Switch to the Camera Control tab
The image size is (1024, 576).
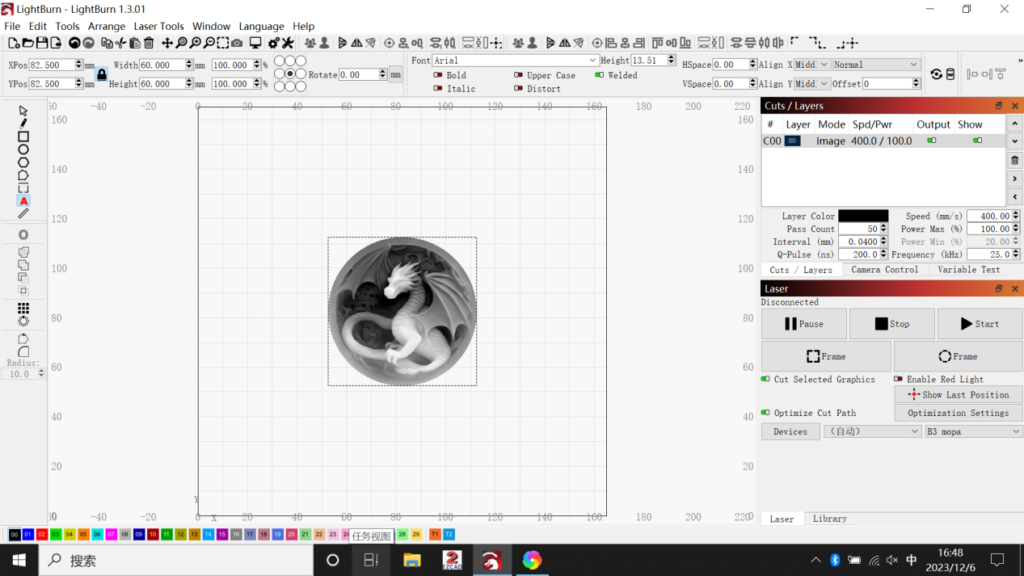click(x=884, y=270)
